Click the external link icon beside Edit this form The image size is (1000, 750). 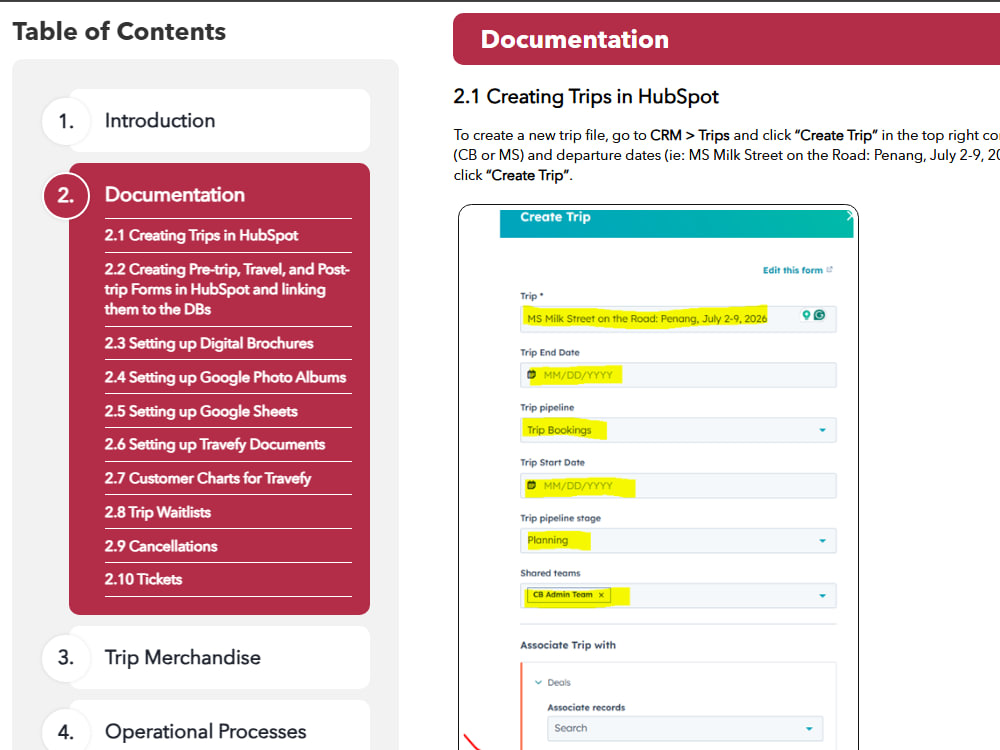(x=829, y=270)
